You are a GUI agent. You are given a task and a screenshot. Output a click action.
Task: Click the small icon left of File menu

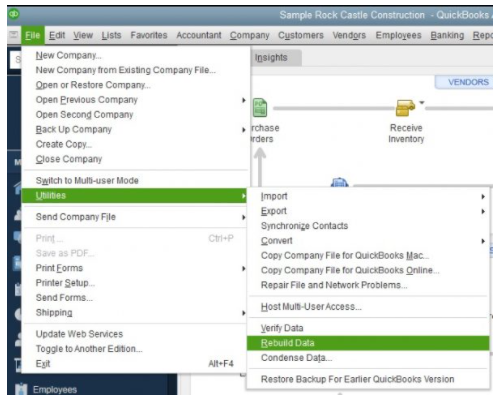[14, 35]
